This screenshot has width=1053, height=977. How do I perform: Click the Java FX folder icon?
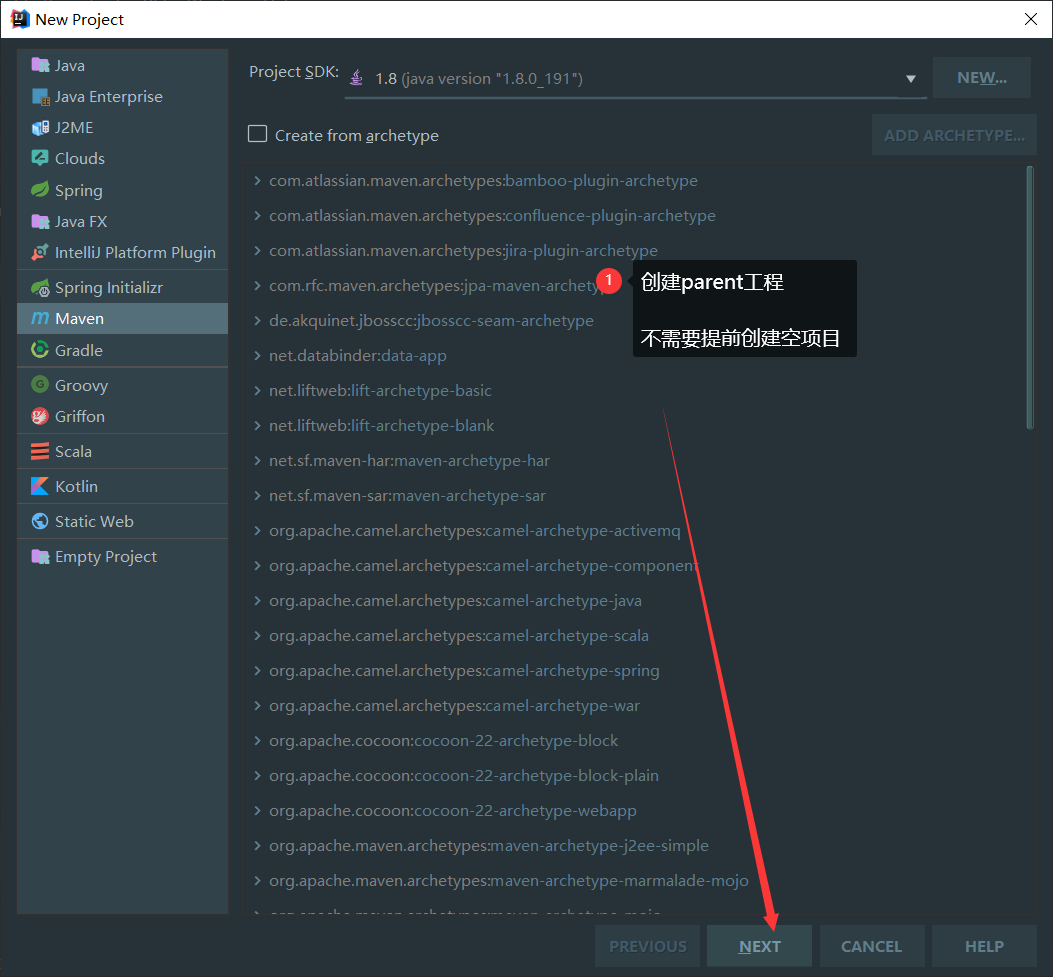40,221
